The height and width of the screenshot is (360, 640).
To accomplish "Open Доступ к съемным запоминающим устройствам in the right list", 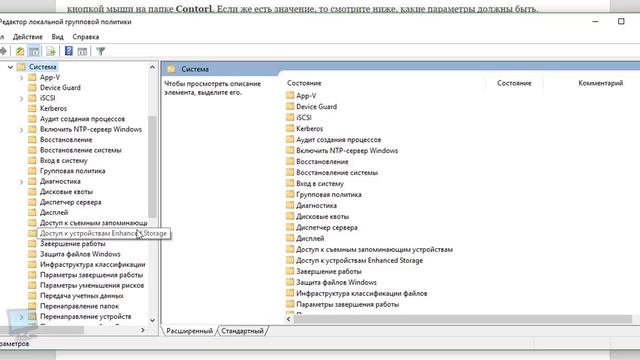I will 375,249.
